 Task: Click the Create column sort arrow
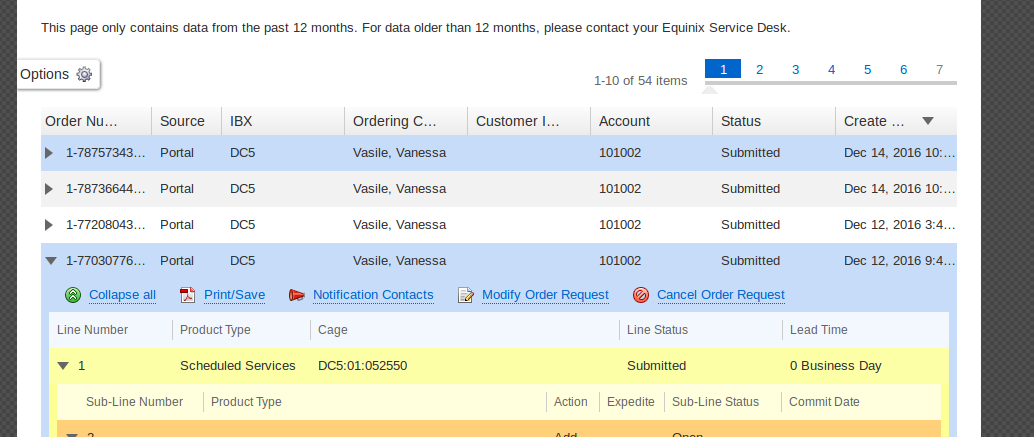(x=927, y=121)
